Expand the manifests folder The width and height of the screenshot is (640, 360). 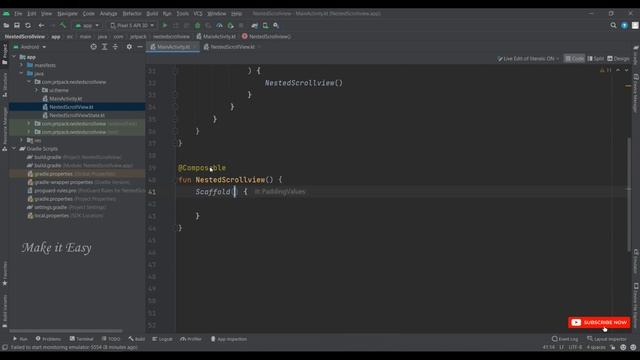point(22,65)
